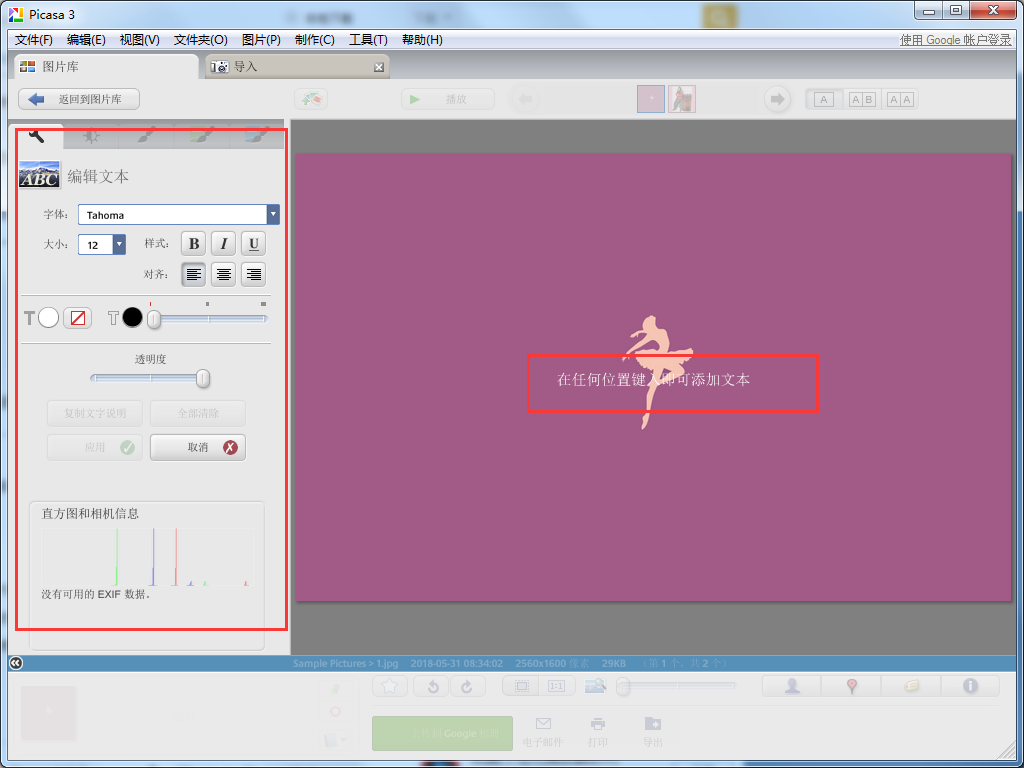The width and height of the screenshot is (1024, 768).
Task: Cancel text editing with 取消 button
Action: click(197, 447)
